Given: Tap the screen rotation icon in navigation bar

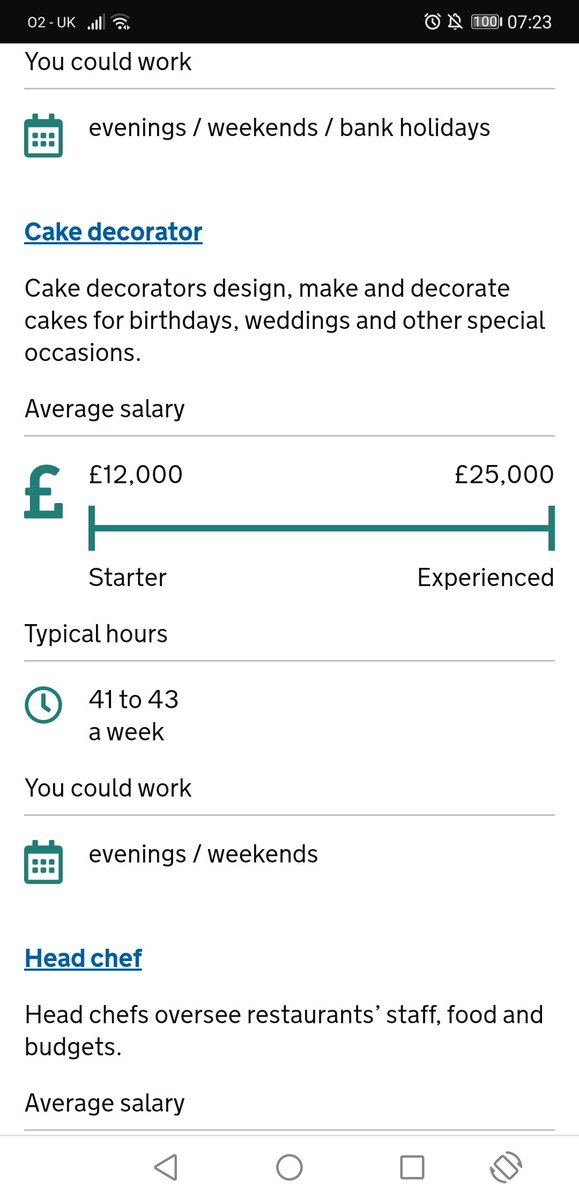Looking at the screenshot, I should click(507, 1167).
